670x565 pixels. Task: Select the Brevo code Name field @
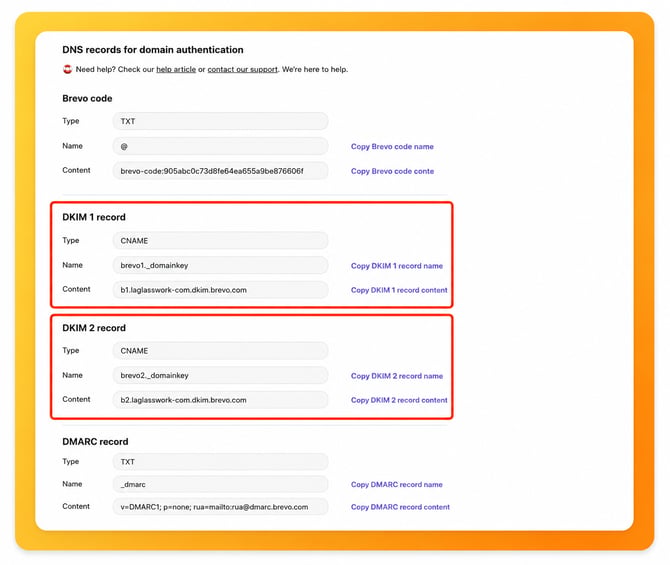pos(220,146)
